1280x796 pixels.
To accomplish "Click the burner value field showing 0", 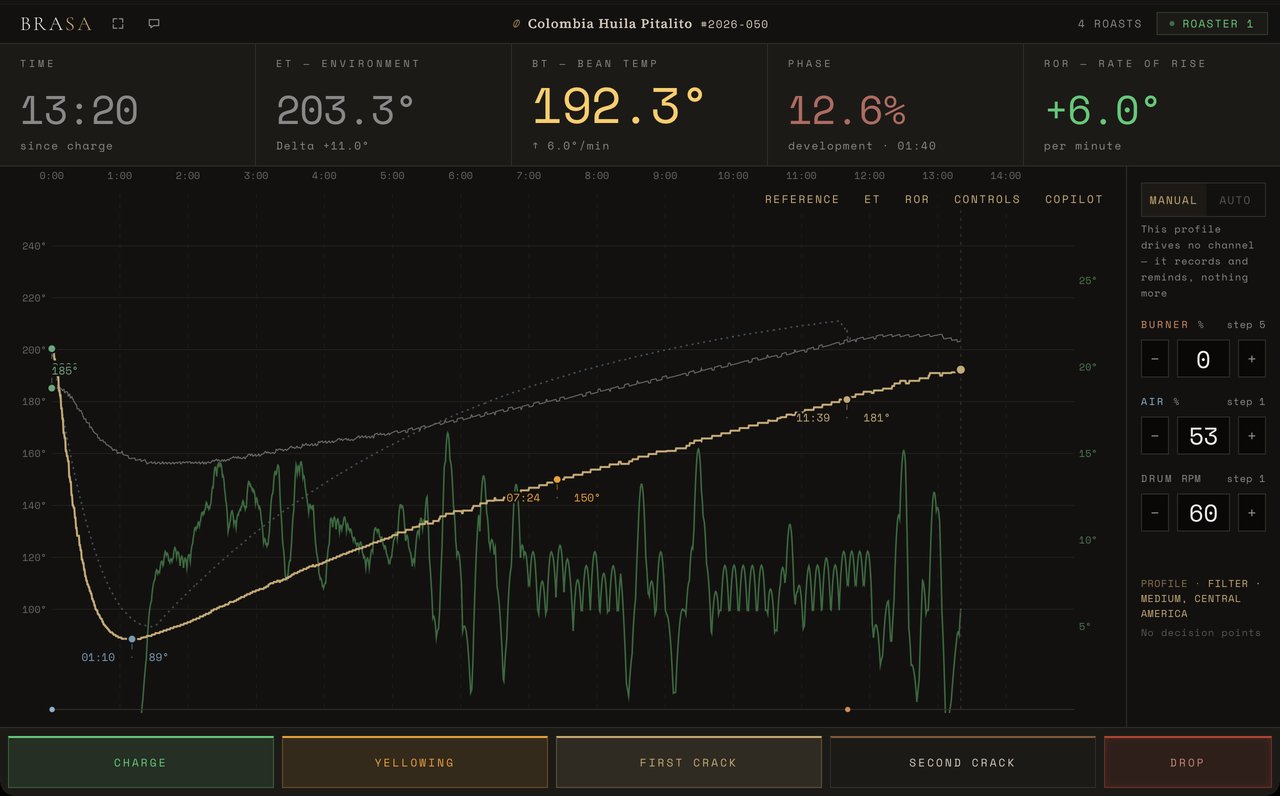I will 1203,359.
